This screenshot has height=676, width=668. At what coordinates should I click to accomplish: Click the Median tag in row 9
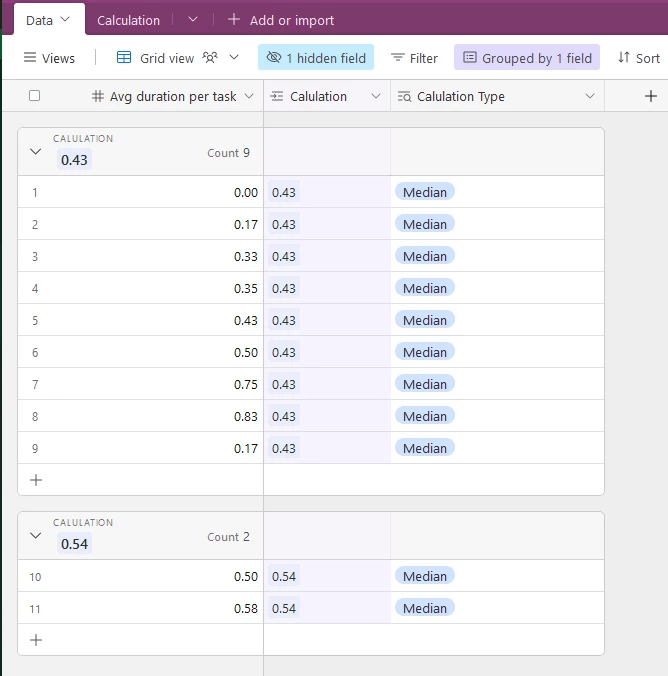pos(425,448)
